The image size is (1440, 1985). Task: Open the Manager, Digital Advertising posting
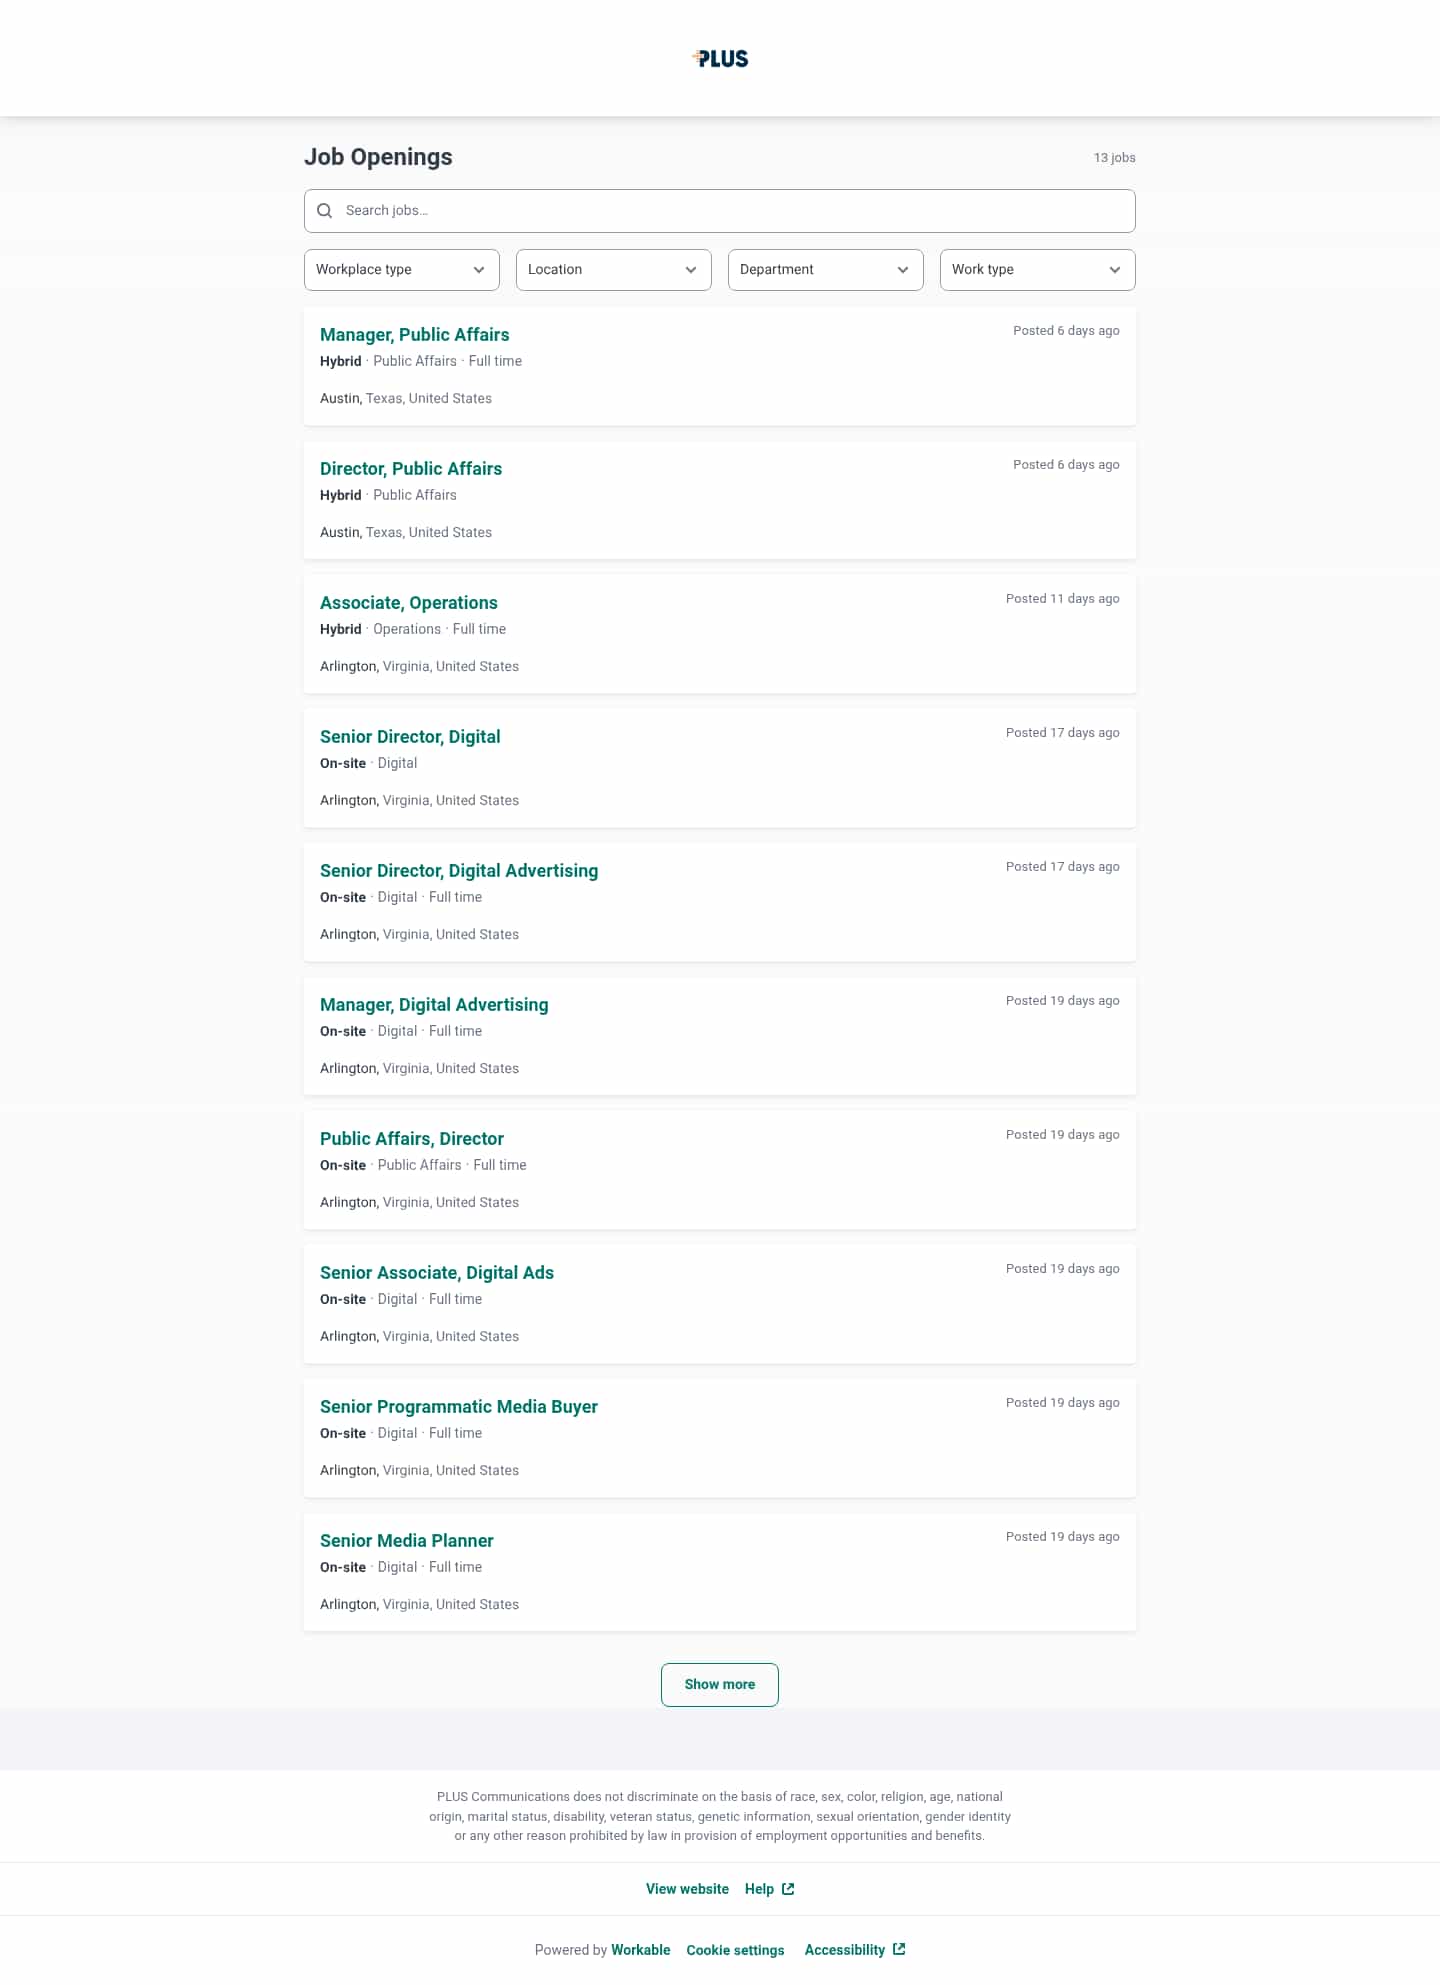click(434, 1005)
